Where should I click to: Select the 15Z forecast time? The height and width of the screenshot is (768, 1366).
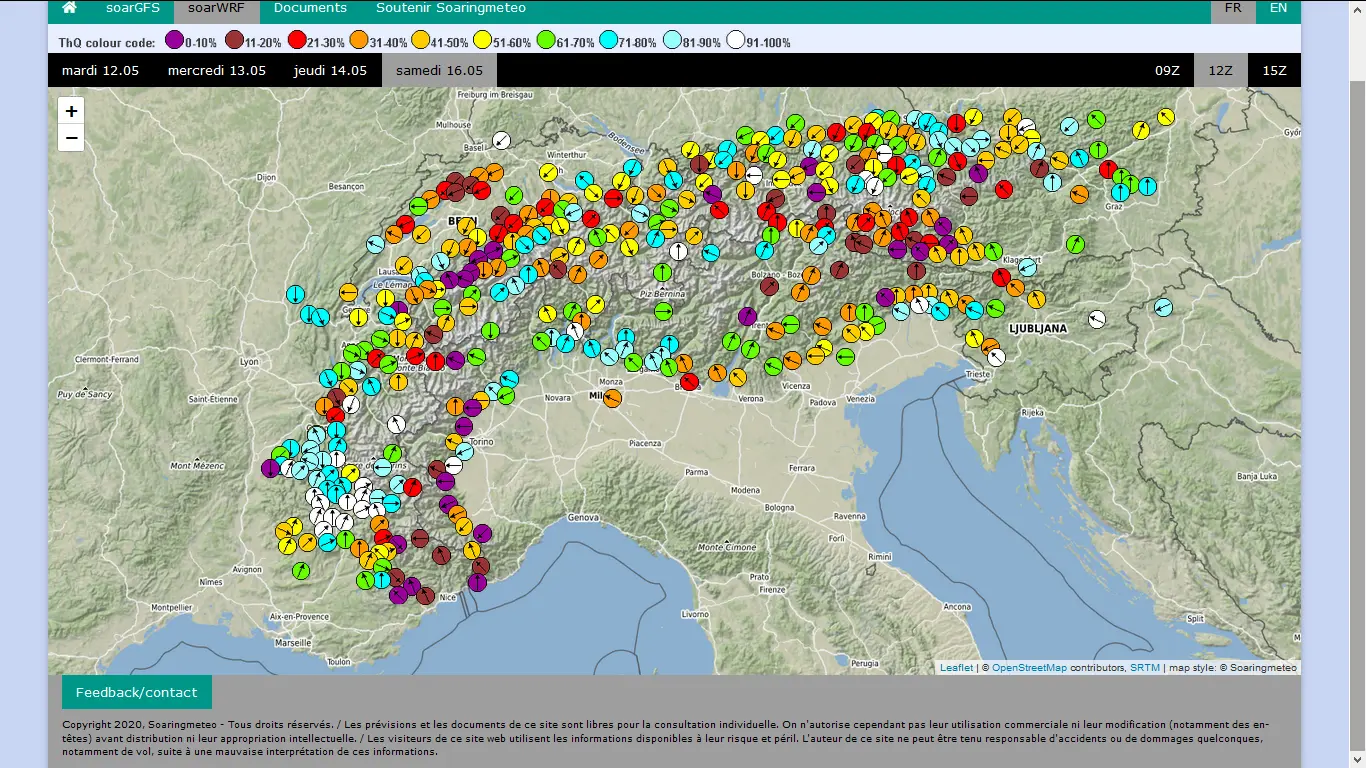1274,70
